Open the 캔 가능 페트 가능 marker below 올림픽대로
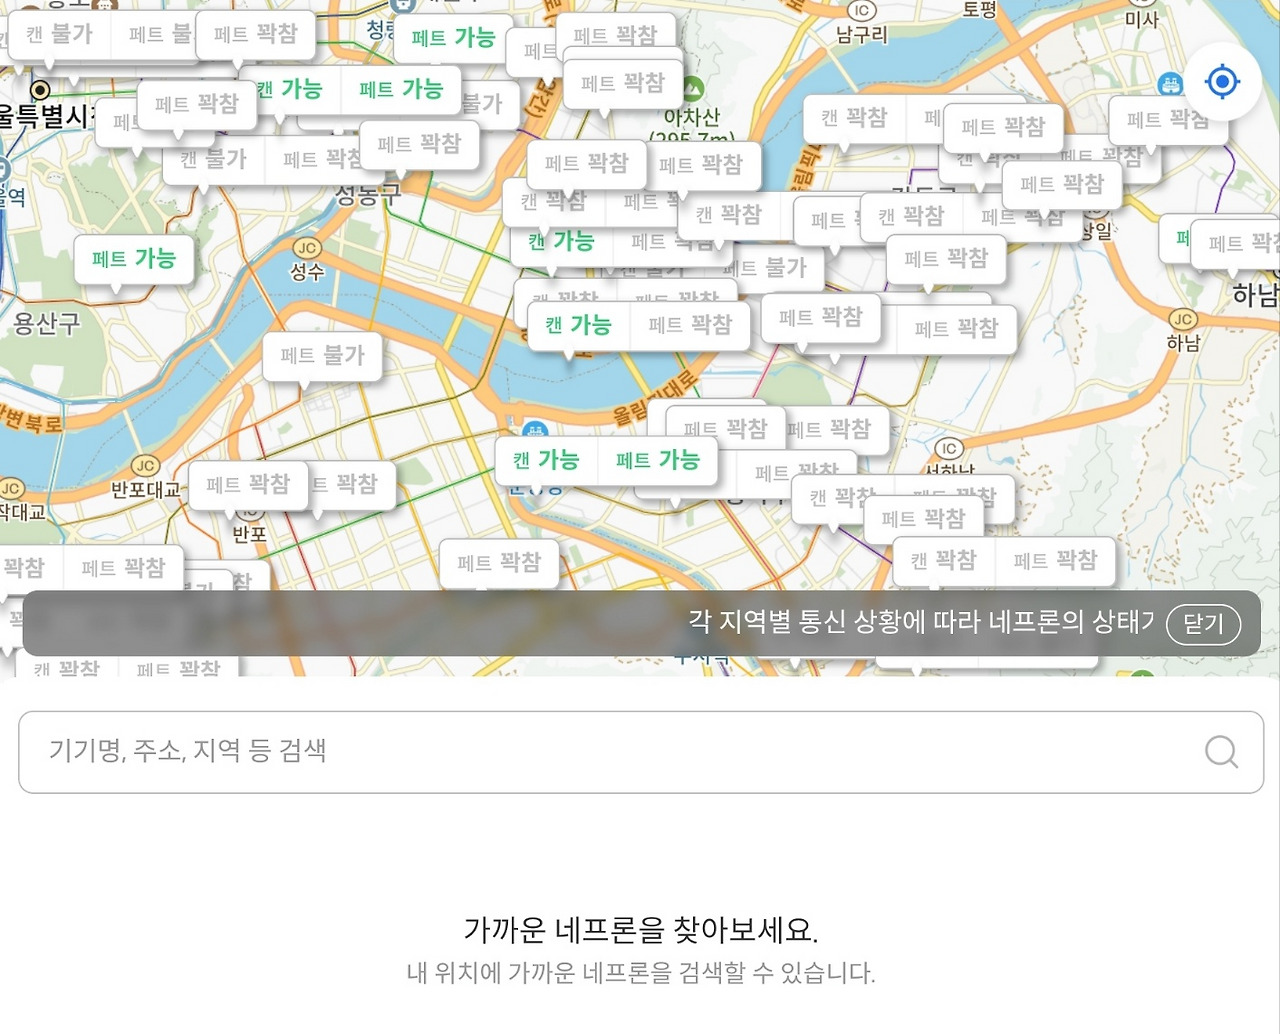This screenshot has height=1034, width=1280. (606, 460)
